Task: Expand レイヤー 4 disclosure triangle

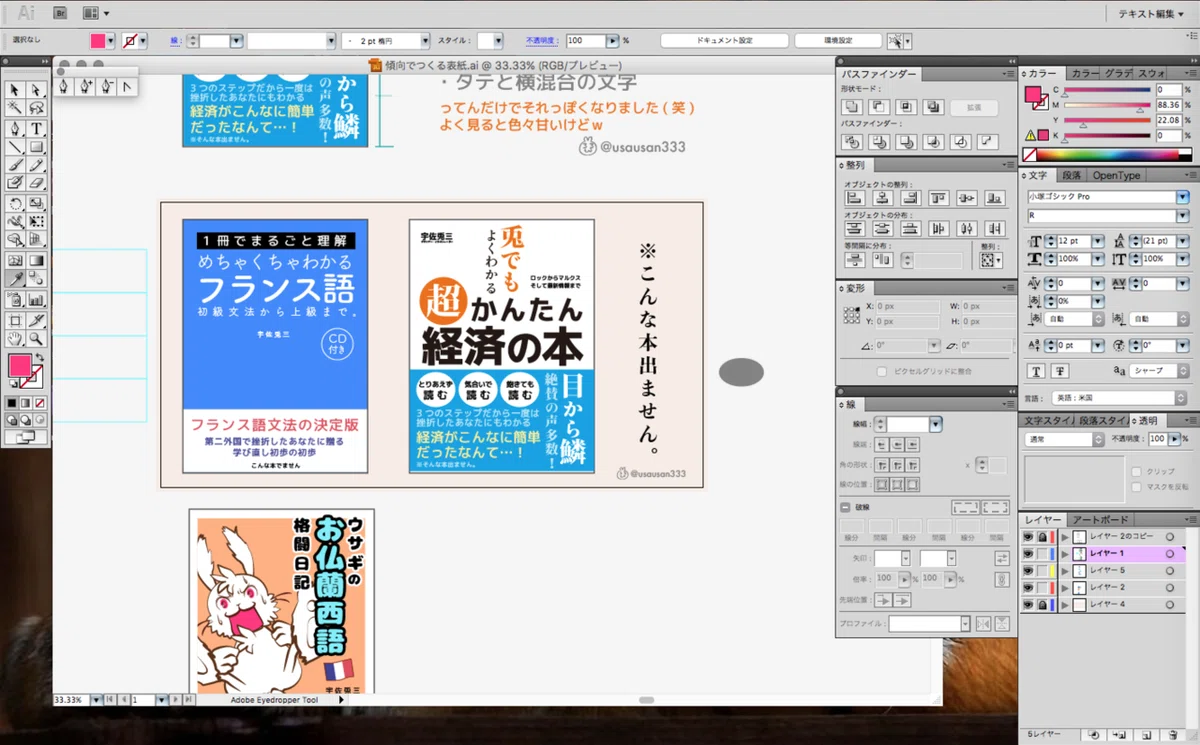Action: click(1065, 605)
